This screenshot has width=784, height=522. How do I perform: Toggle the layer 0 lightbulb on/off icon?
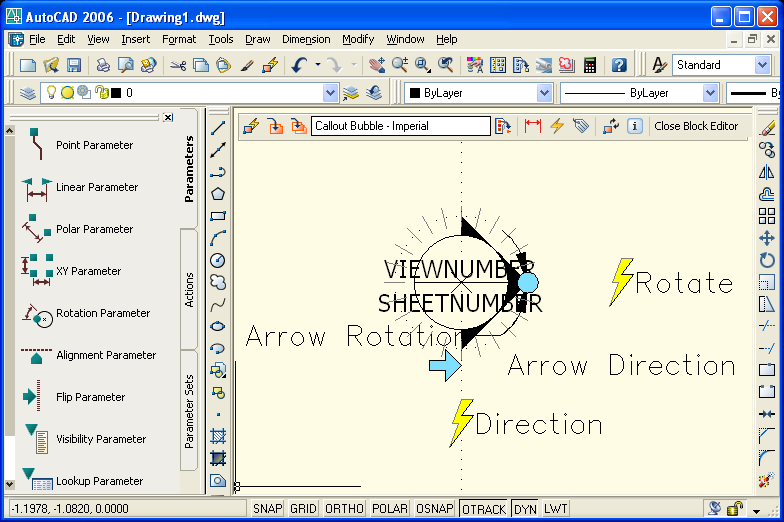click(51, 92)
